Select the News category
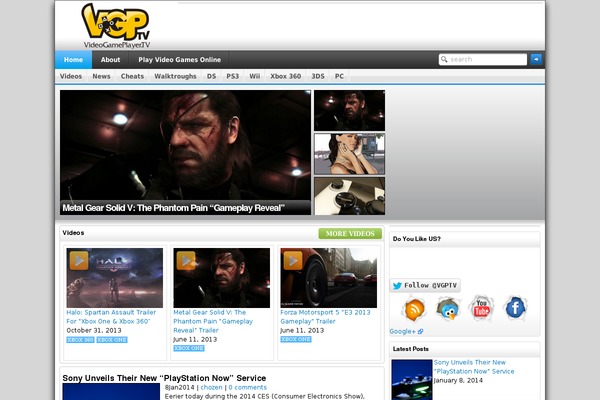 point(101,76)
